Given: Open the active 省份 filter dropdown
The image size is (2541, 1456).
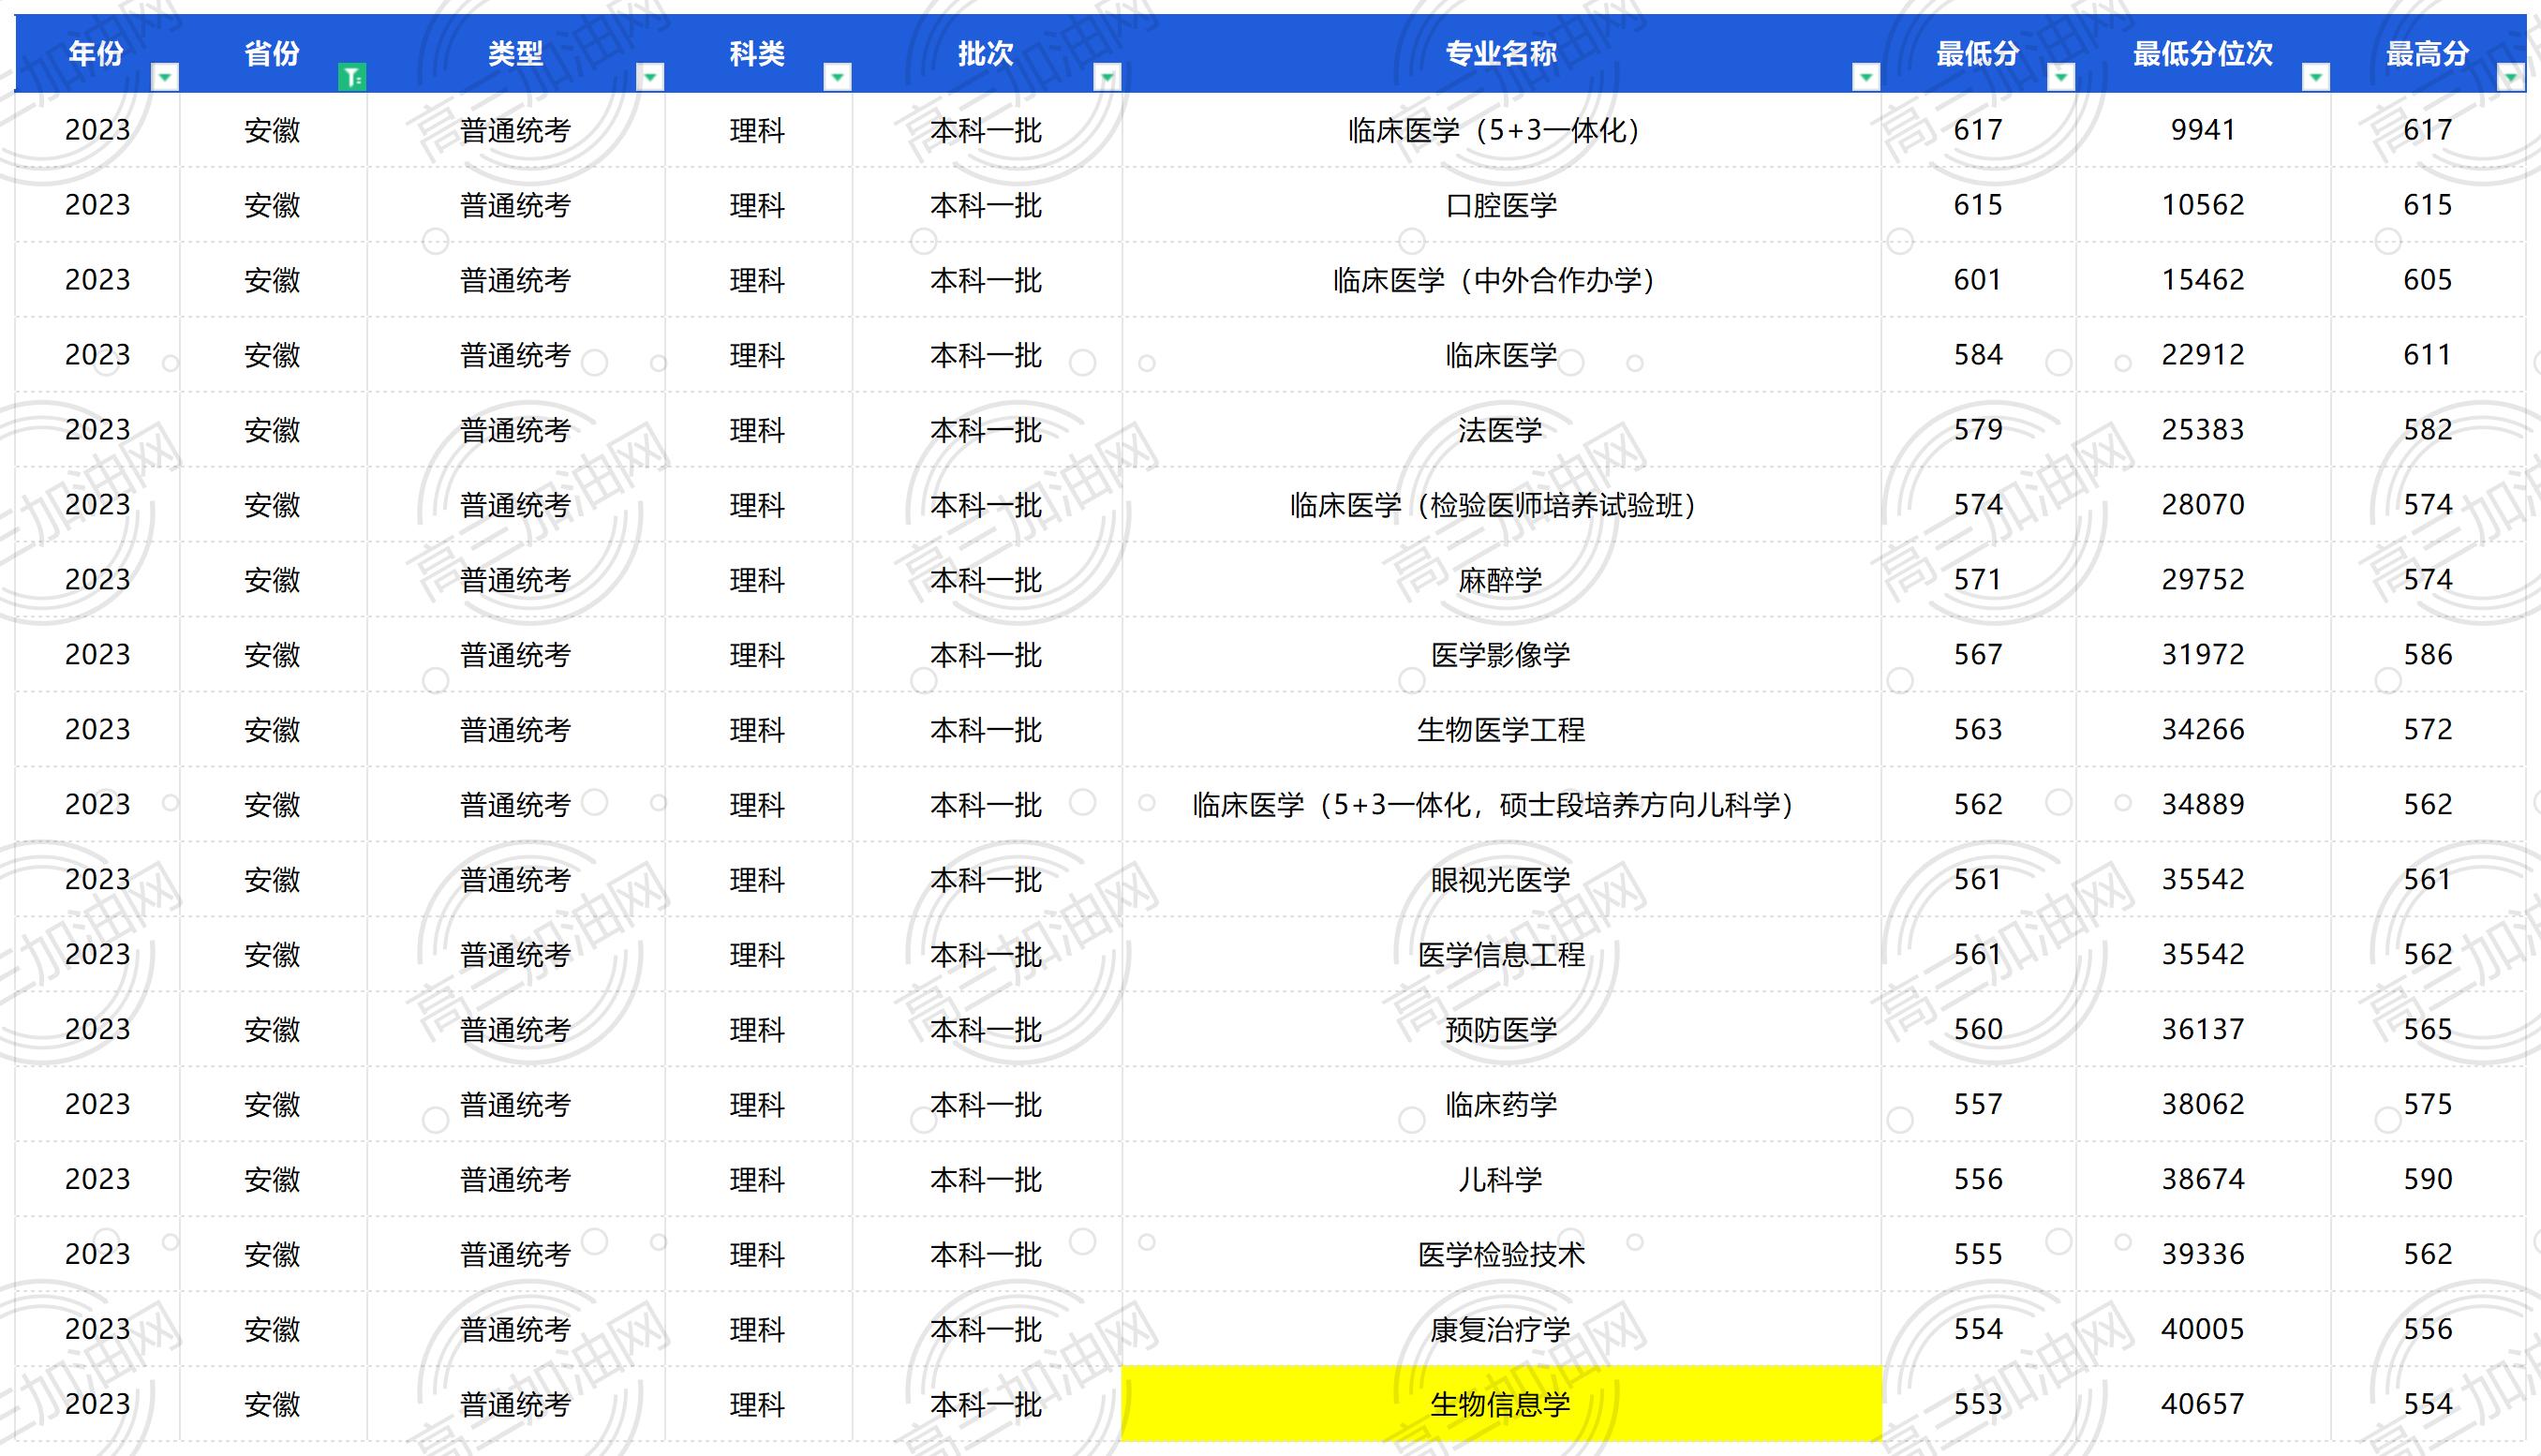Looking at the screenshot, I should click(x=352, y=77).
